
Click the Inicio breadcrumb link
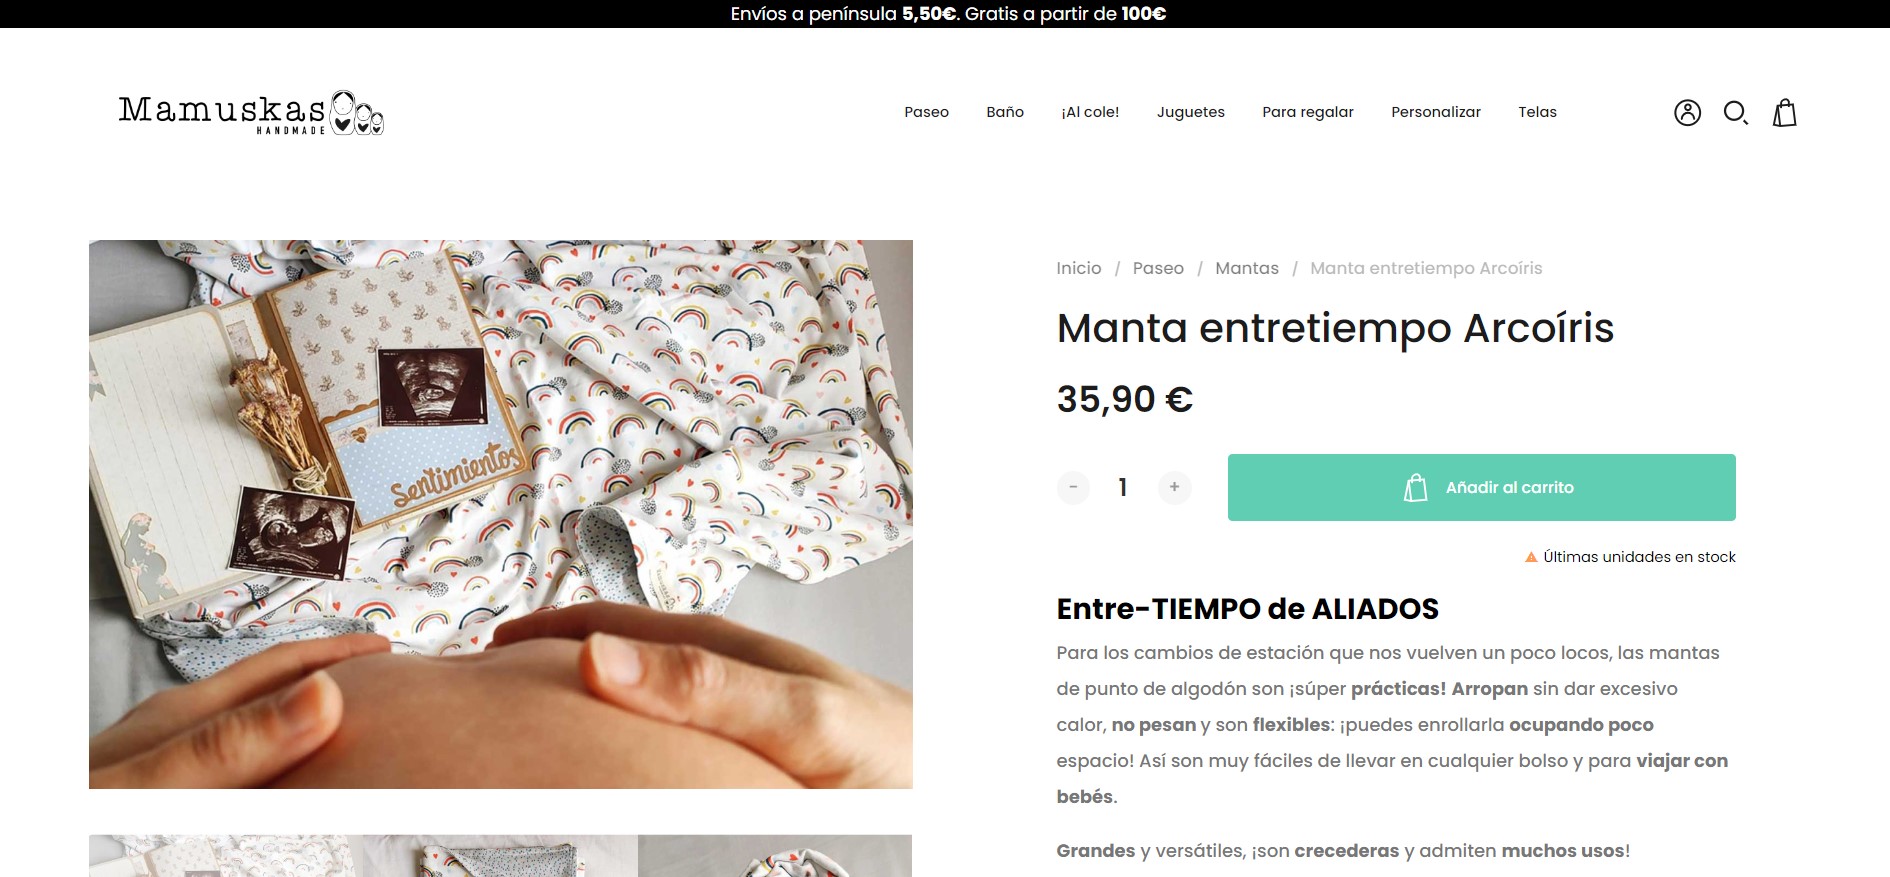click(x=1079, y=268)
